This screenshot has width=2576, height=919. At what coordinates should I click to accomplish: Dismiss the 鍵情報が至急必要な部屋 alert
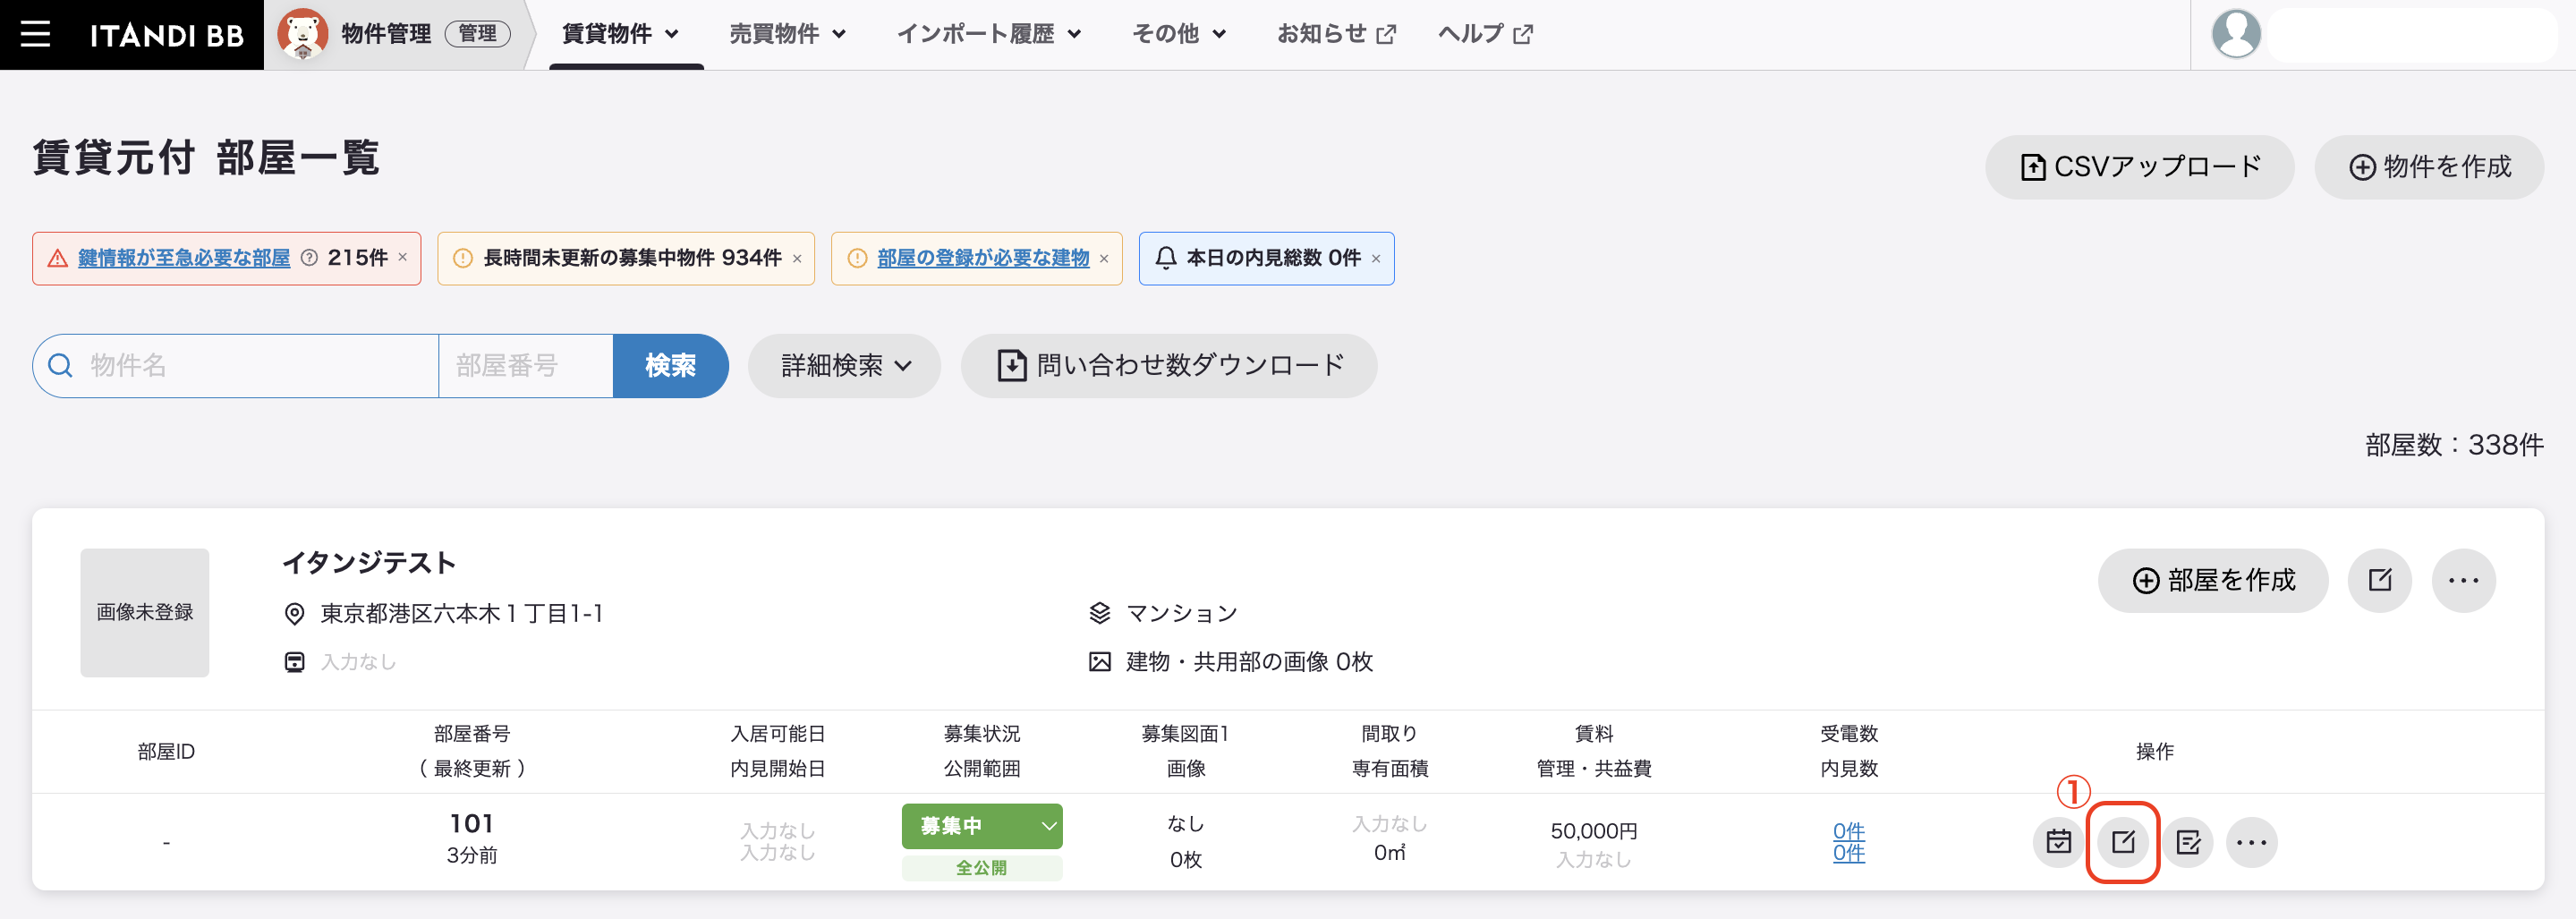tap(403, 257)
